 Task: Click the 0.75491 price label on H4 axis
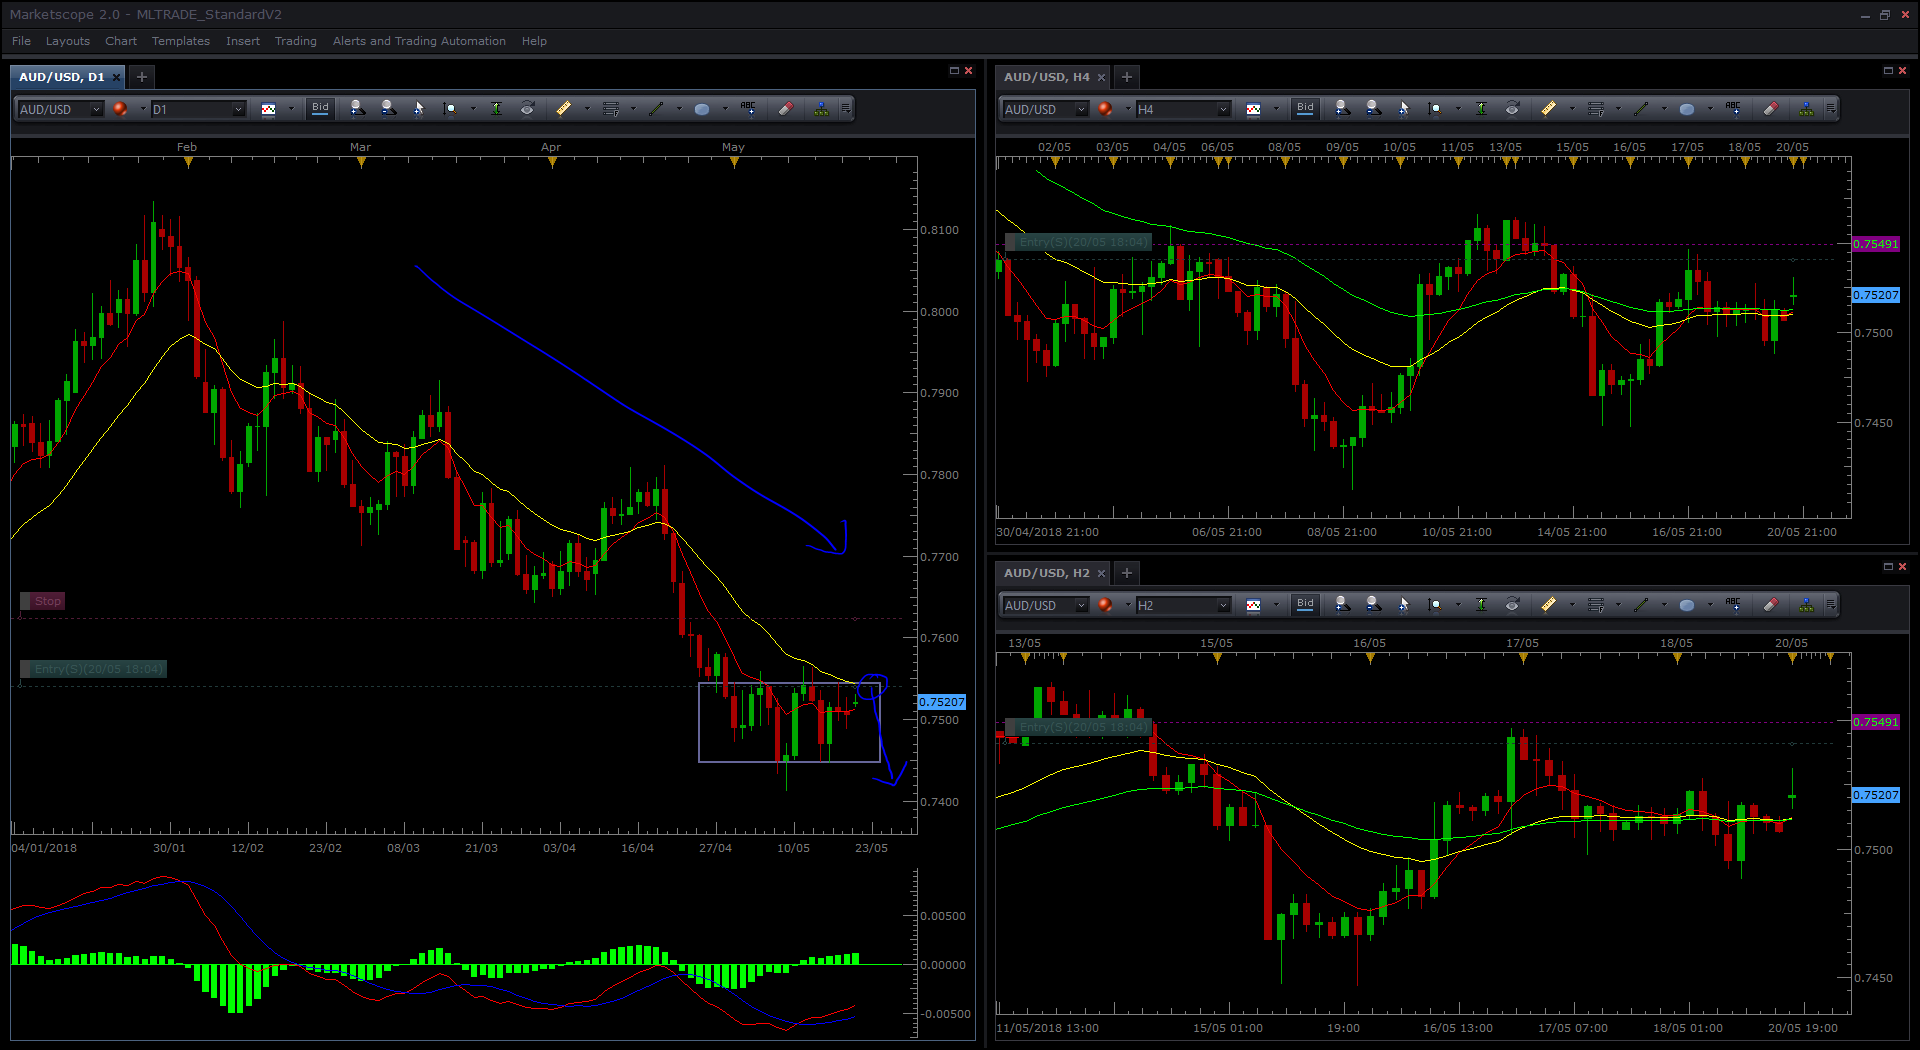1875,244
